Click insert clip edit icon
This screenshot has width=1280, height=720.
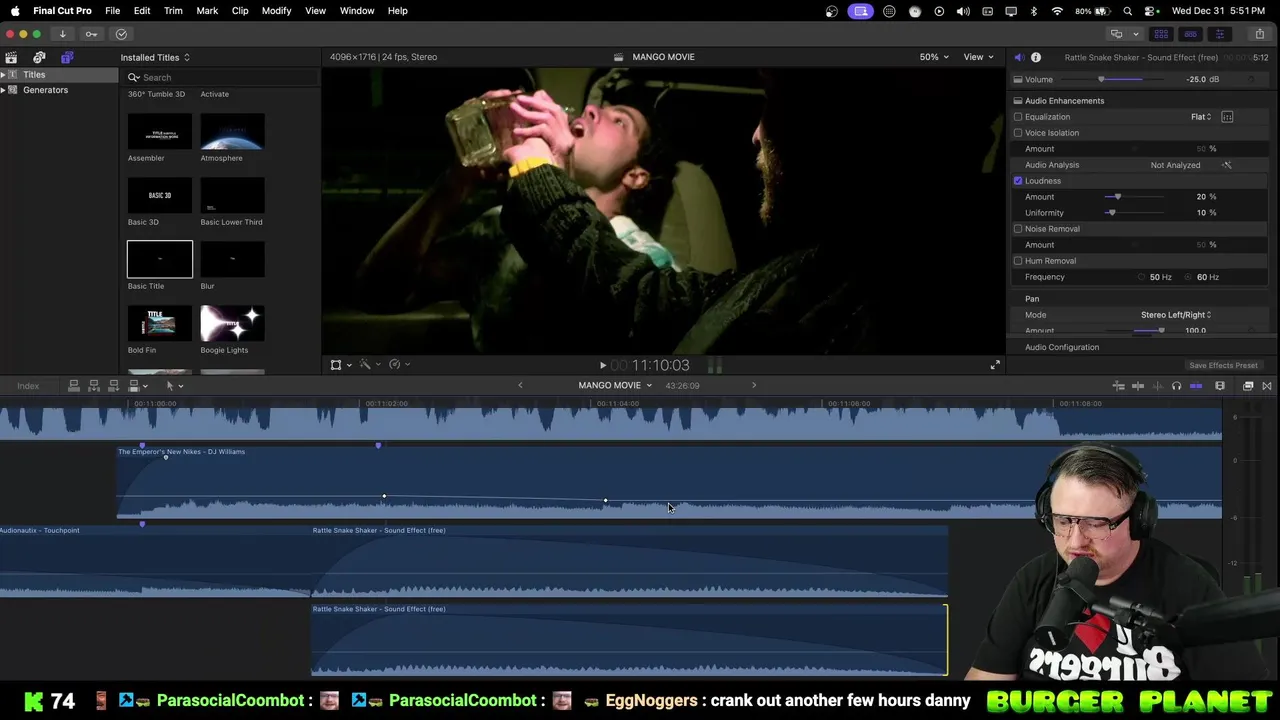[x=94, y=385]
